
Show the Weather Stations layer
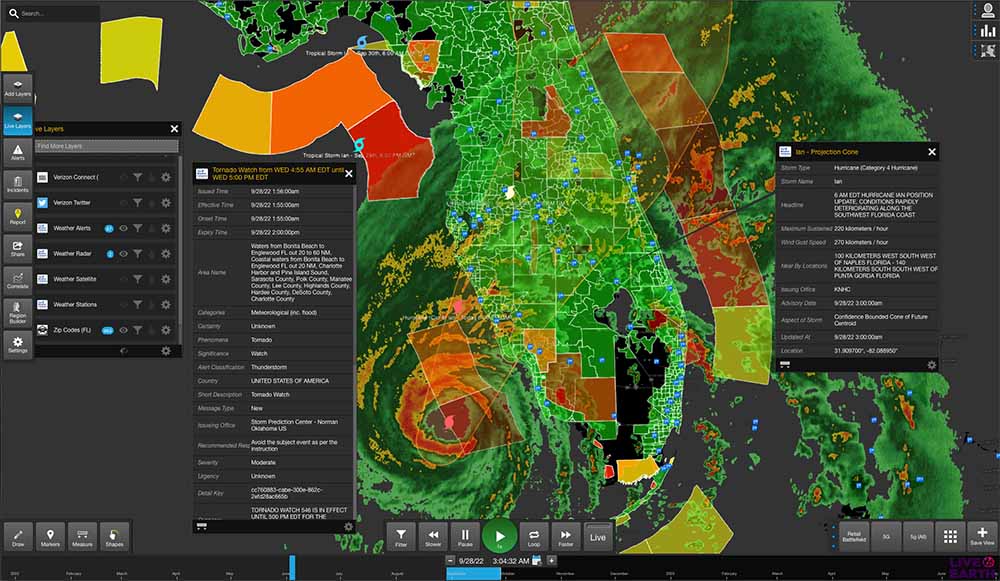coord(123,305)
